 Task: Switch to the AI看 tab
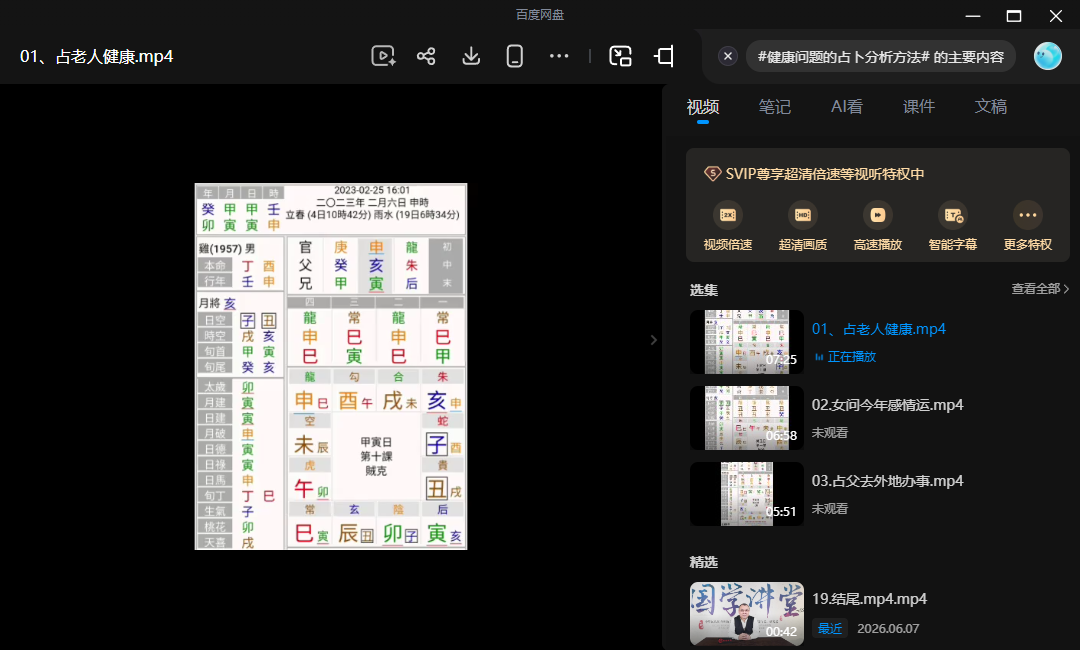point(847,107)
